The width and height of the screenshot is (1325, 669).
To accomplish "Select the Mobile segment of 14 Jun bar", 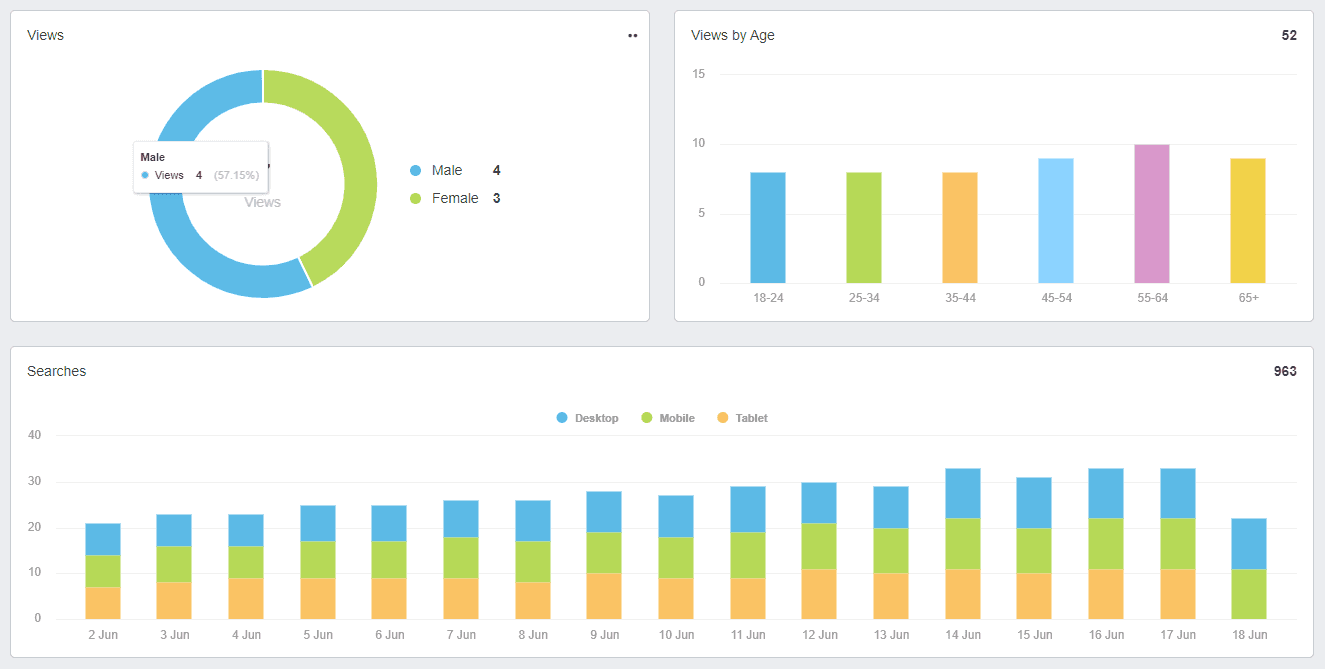I will pyautogui.click(x=962, y=544).
